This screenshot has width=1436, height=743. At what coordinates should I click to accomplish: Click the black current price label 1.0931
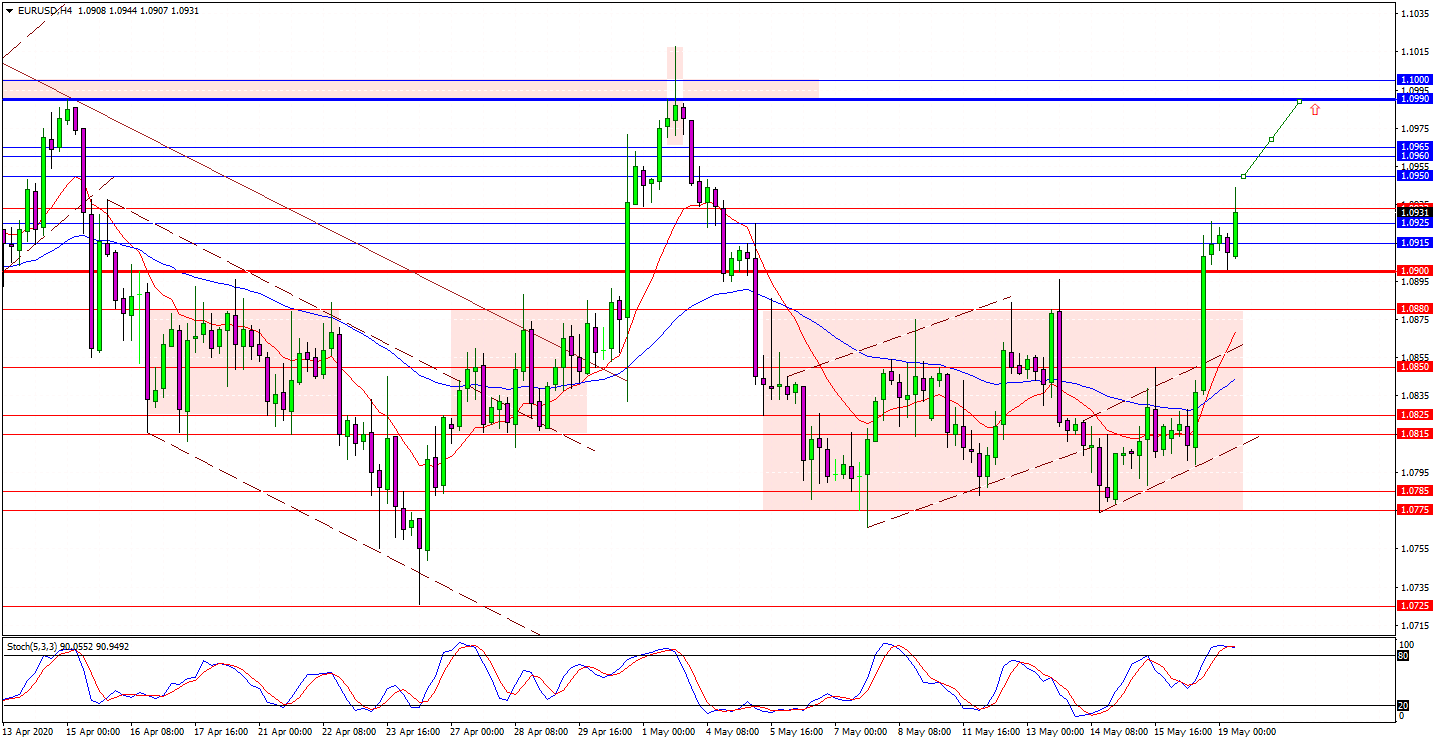point(1414,212)
